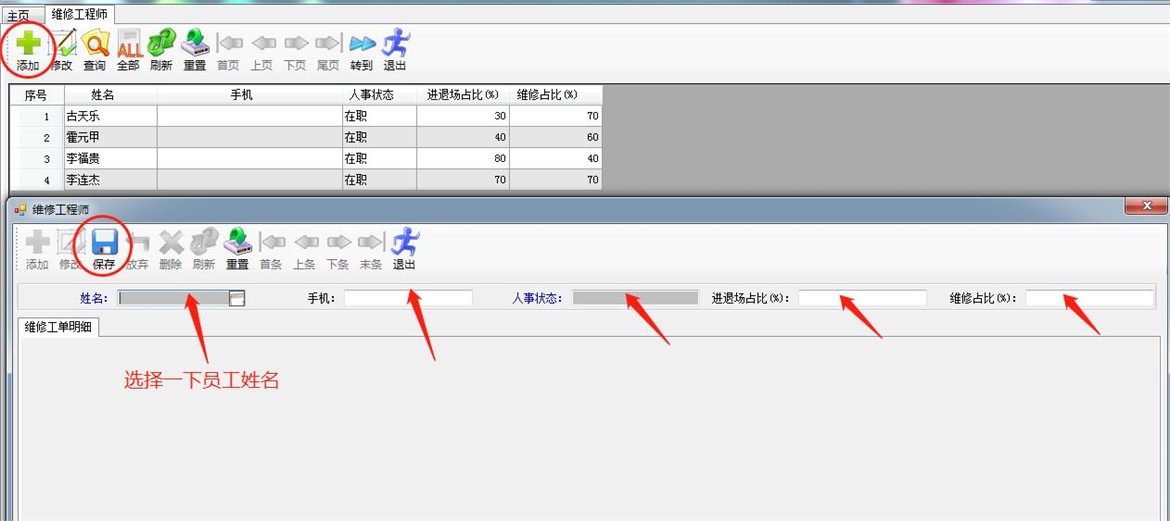Go to last record with 末条 arrow
Viewport: 1170px width, 521px height.
[370, 242]
